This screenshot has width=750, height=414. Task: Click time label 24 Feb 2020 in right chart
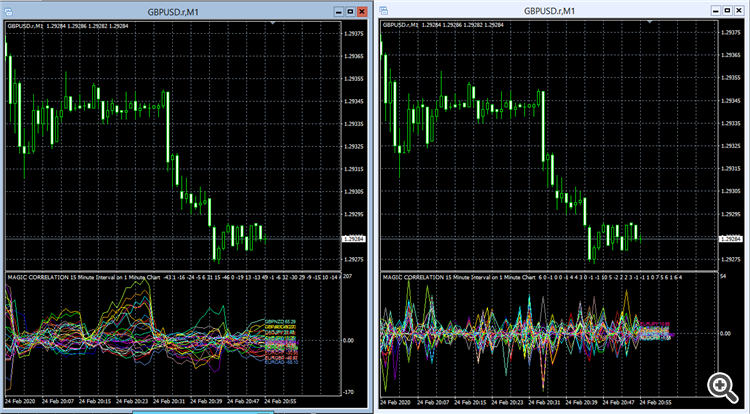(396, 402)
